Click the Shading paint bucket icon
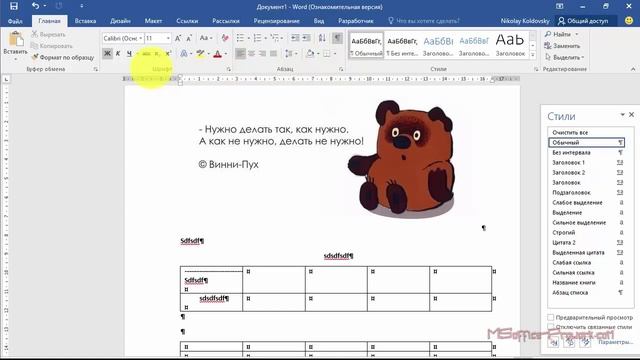Image resolution: width=640 pixels, height=360 pixels. point(310,53)
